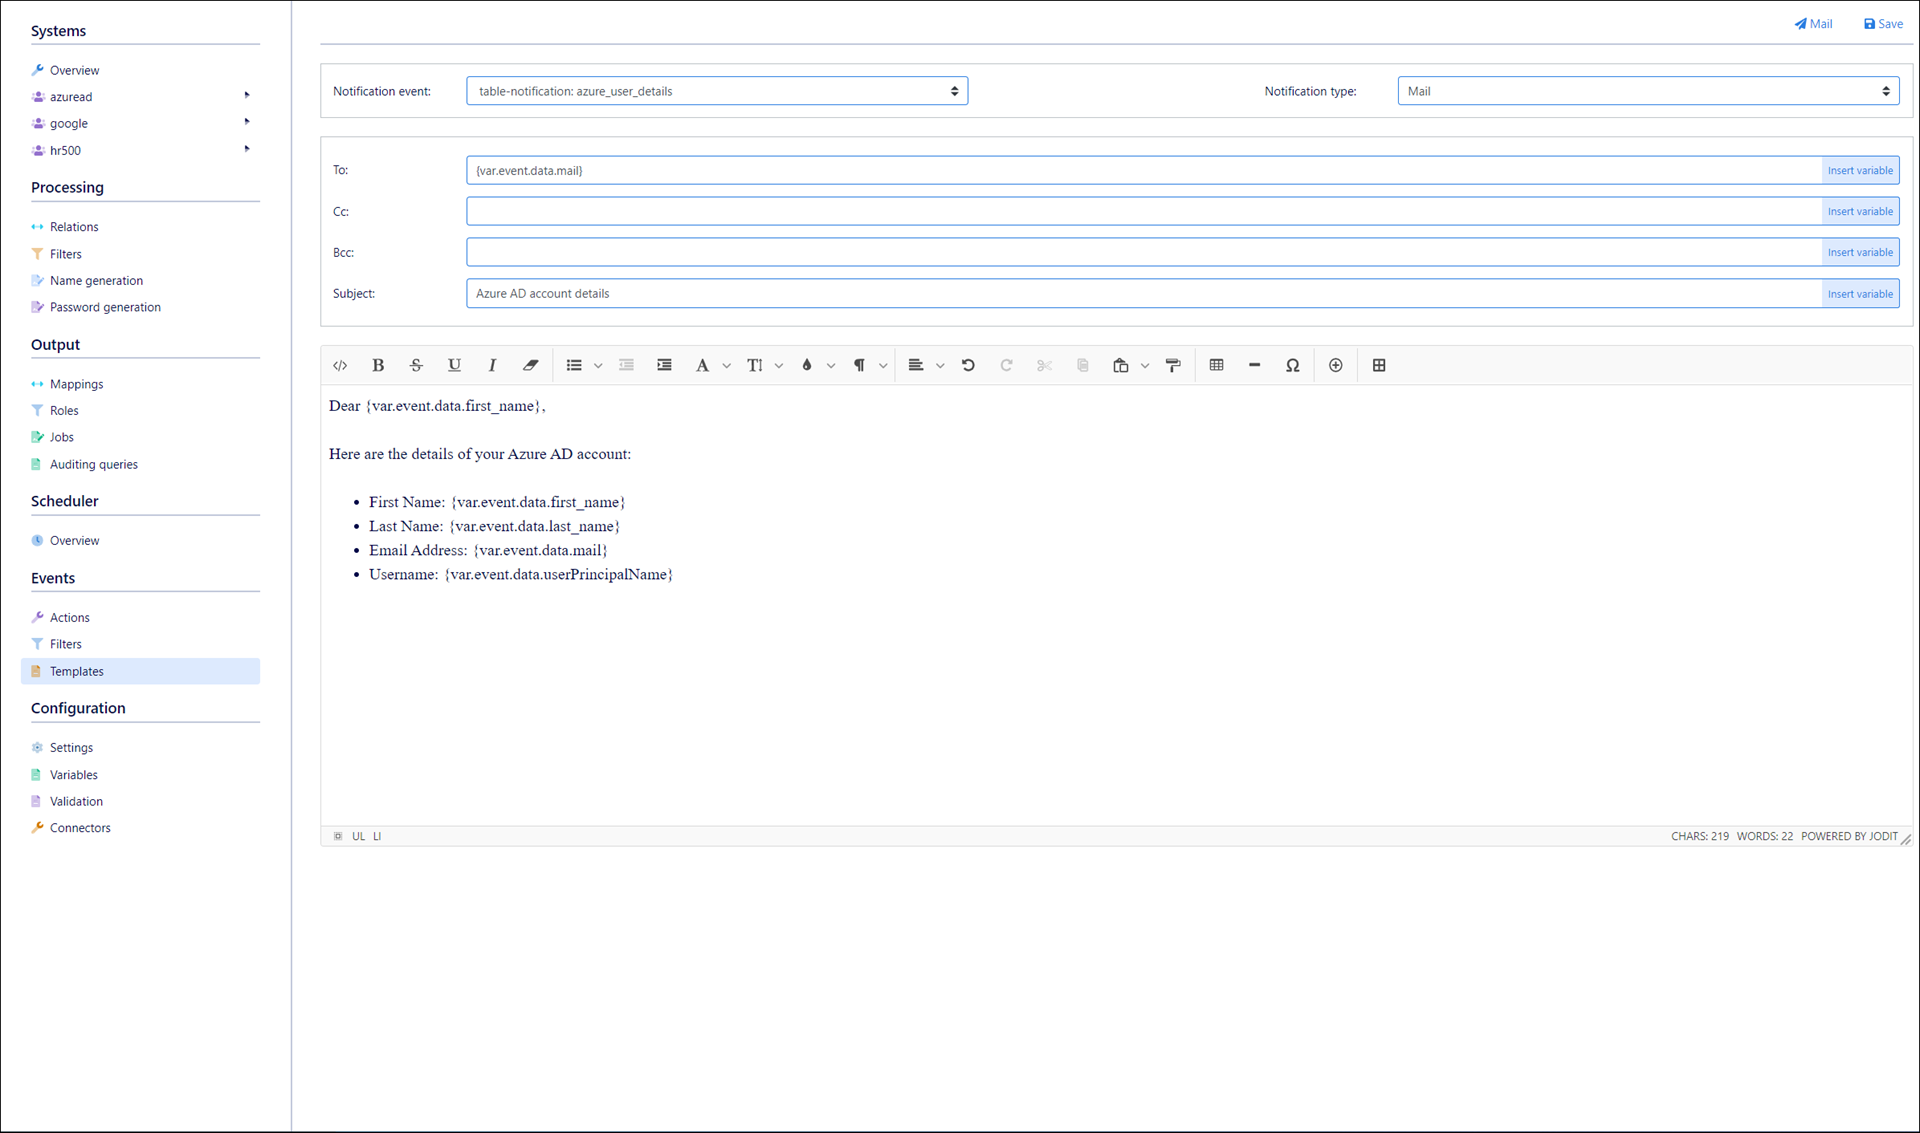The height and width of the screenshot is (1133, 1920).
Task: Click the copy format paint roller icon
Action: point(1173,365)
